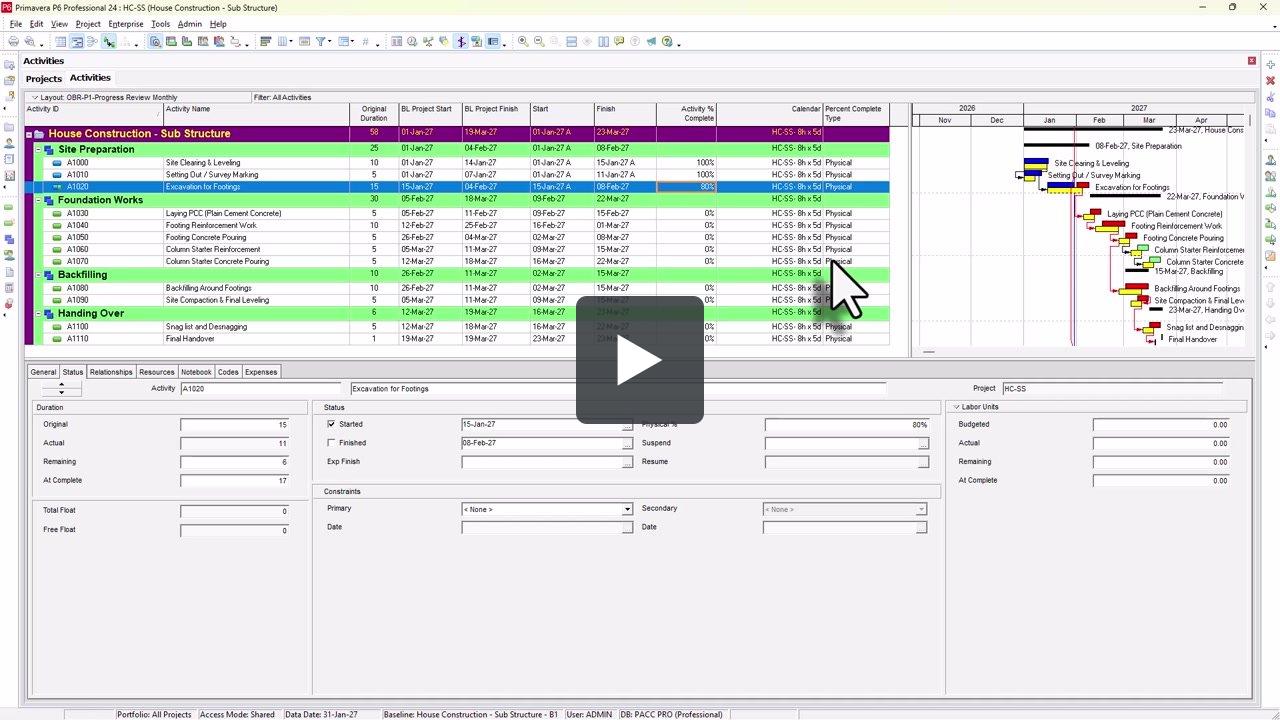Switch to the Notebook tab
The image size is (1280, 720).
pos(196,372)
